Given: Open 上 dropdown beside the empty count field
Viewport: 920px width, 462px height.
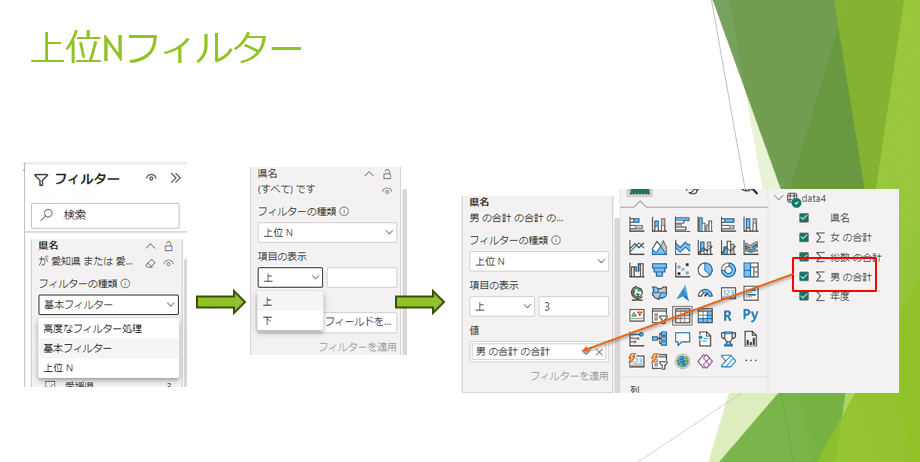Looking at the screenshot, I should [290, 277].
